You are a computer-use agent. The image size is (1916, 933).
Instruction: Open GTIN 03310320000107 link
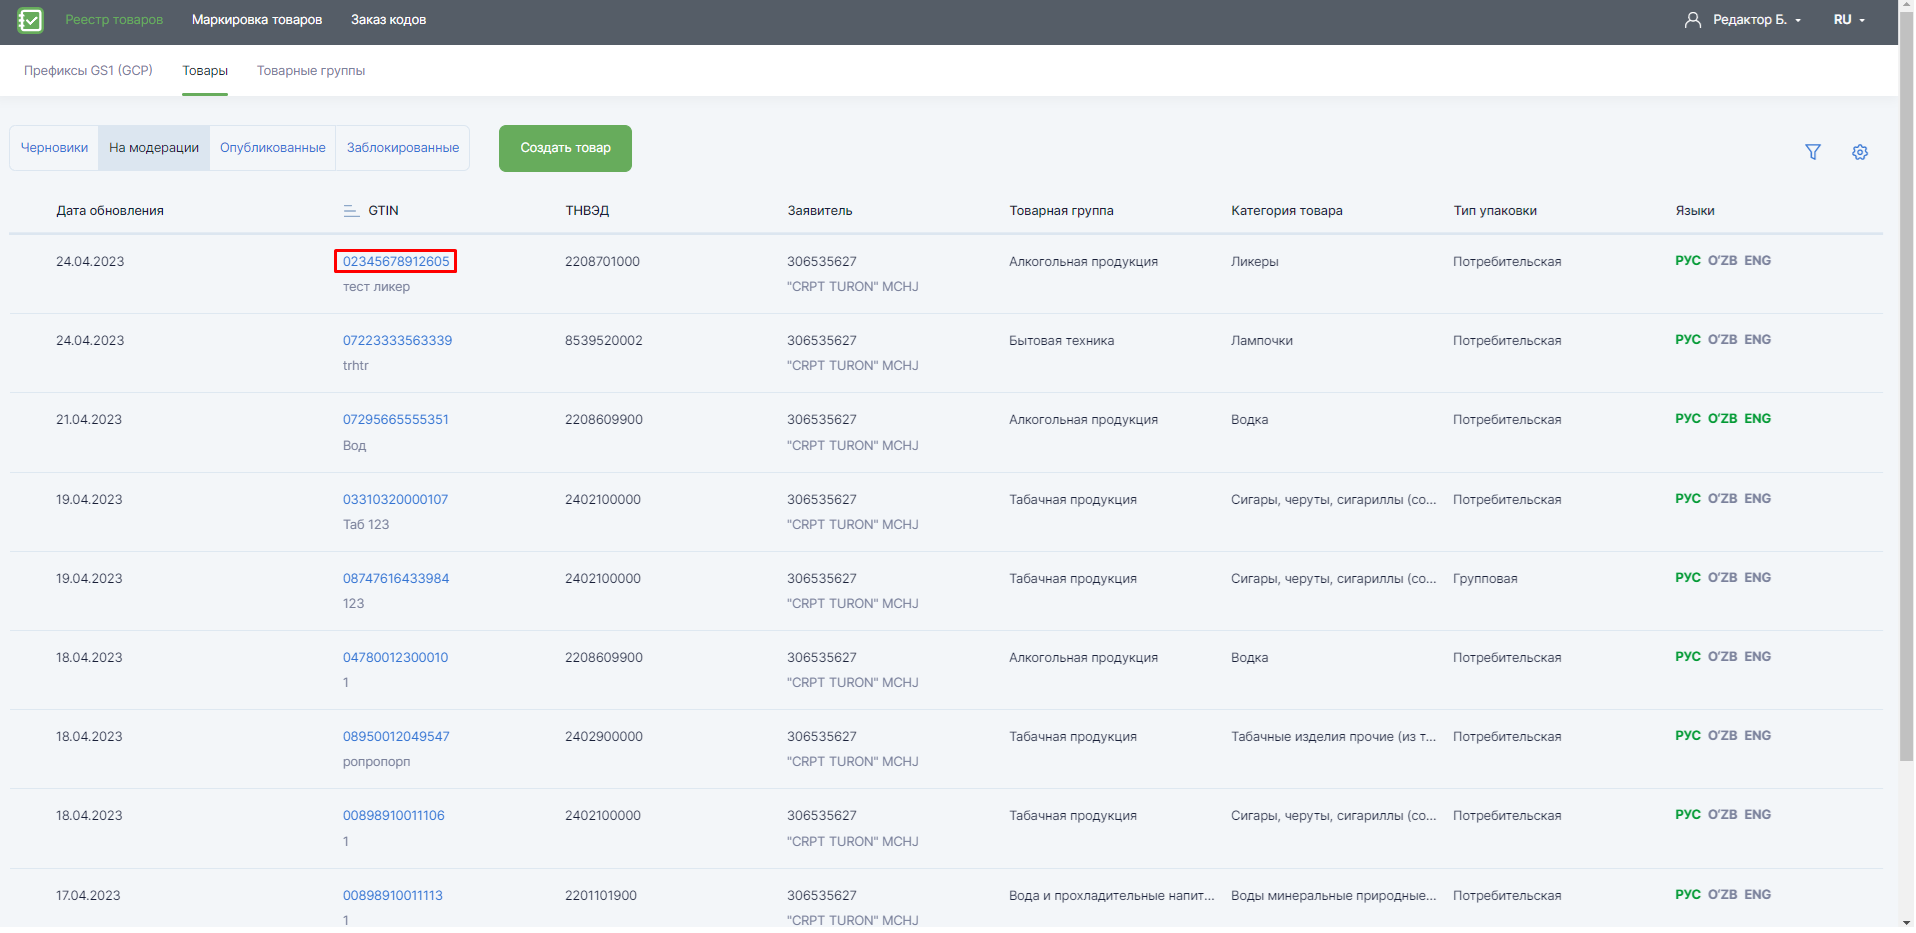395,500
